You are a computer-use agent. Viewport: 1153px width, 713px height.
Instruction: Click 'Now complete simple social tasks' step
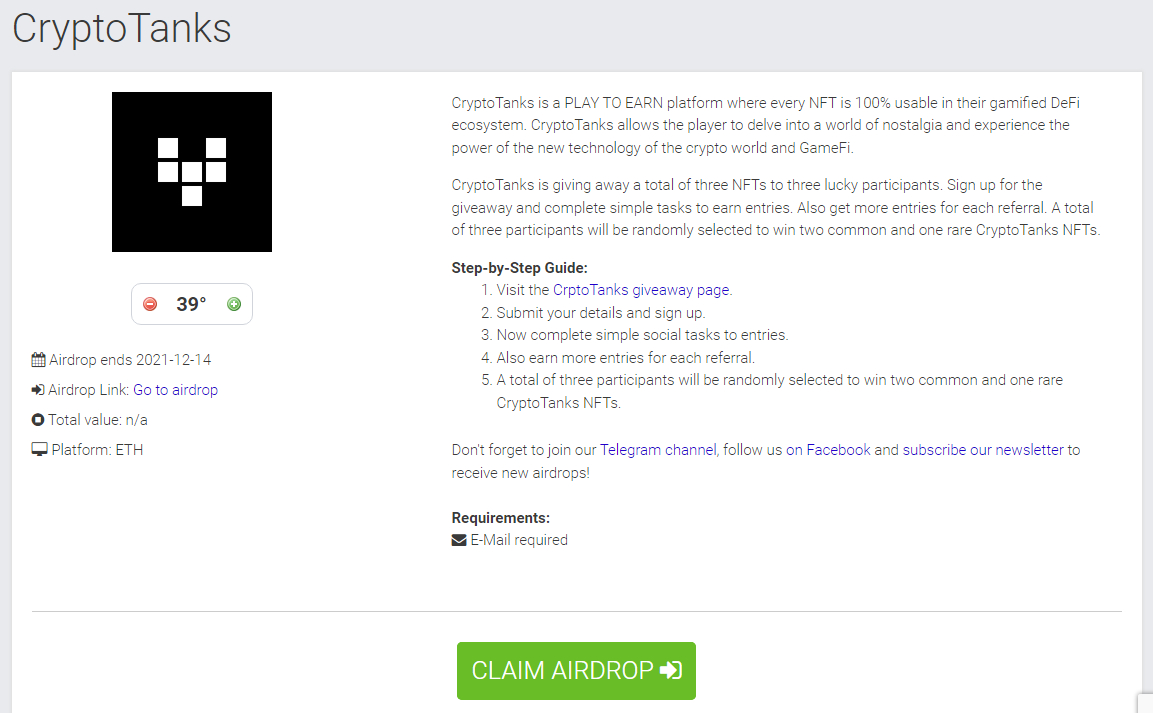(642, 335)
